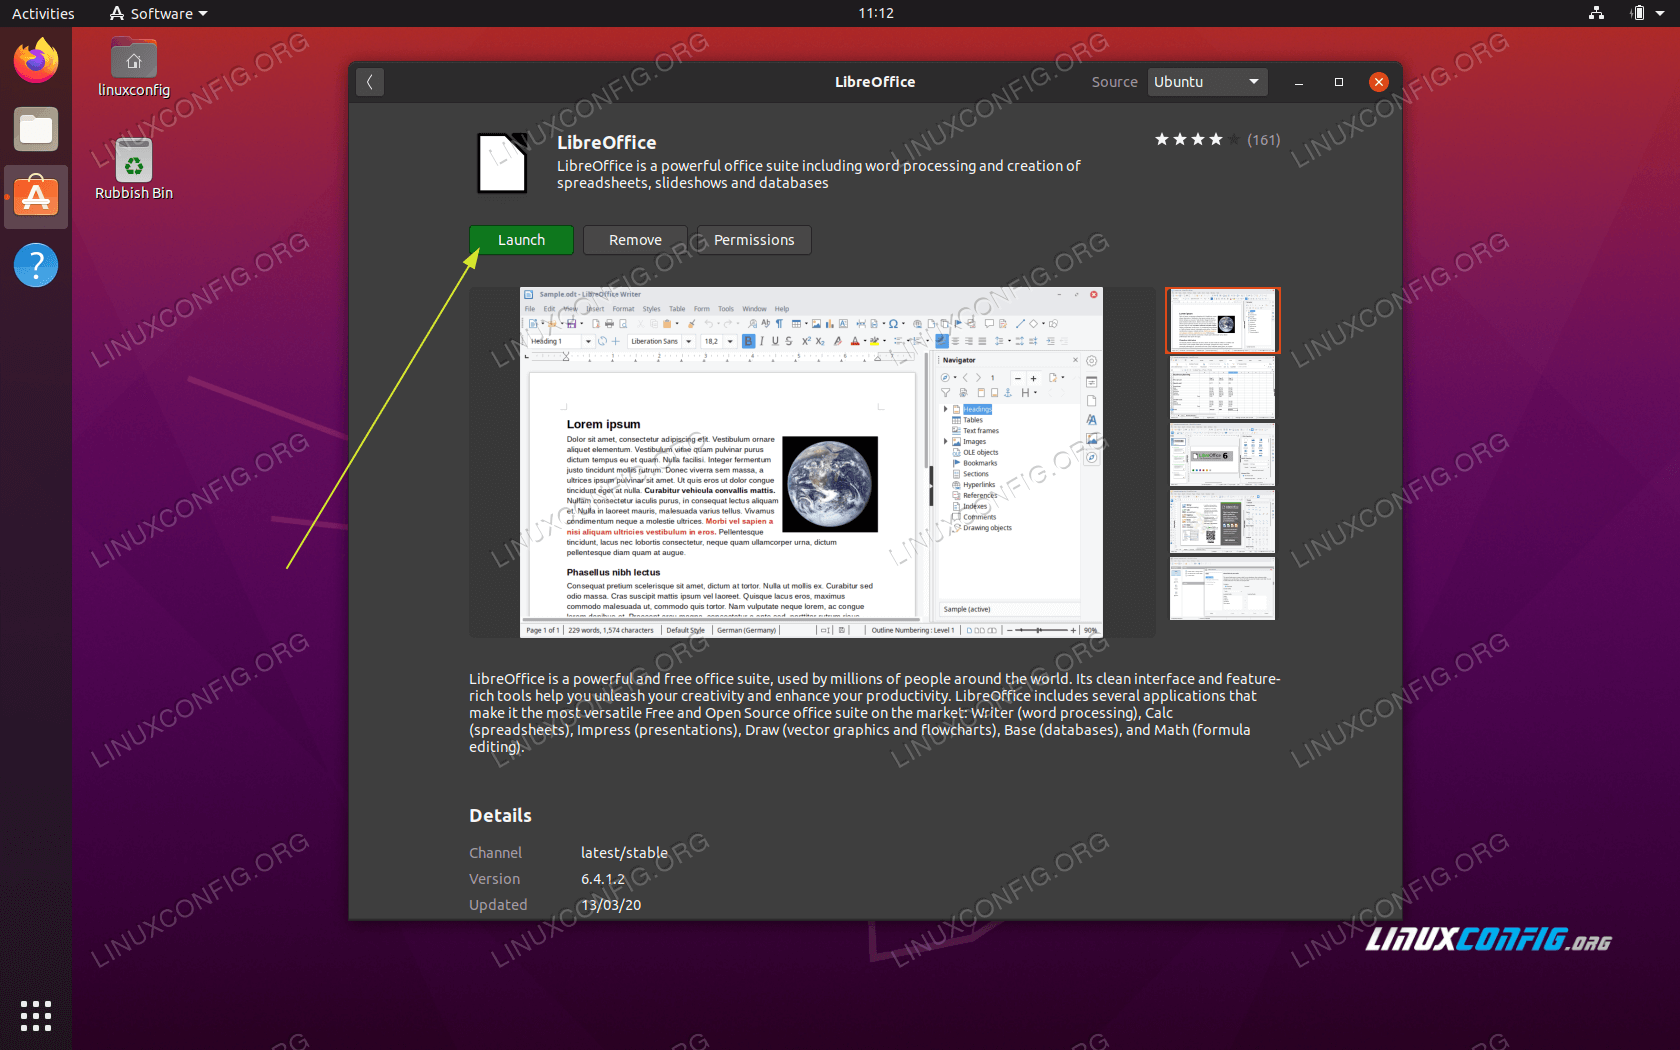This screenshot has width=1680, height=1050.
Task: Minimize the Software window
Action: (1299, 82)
